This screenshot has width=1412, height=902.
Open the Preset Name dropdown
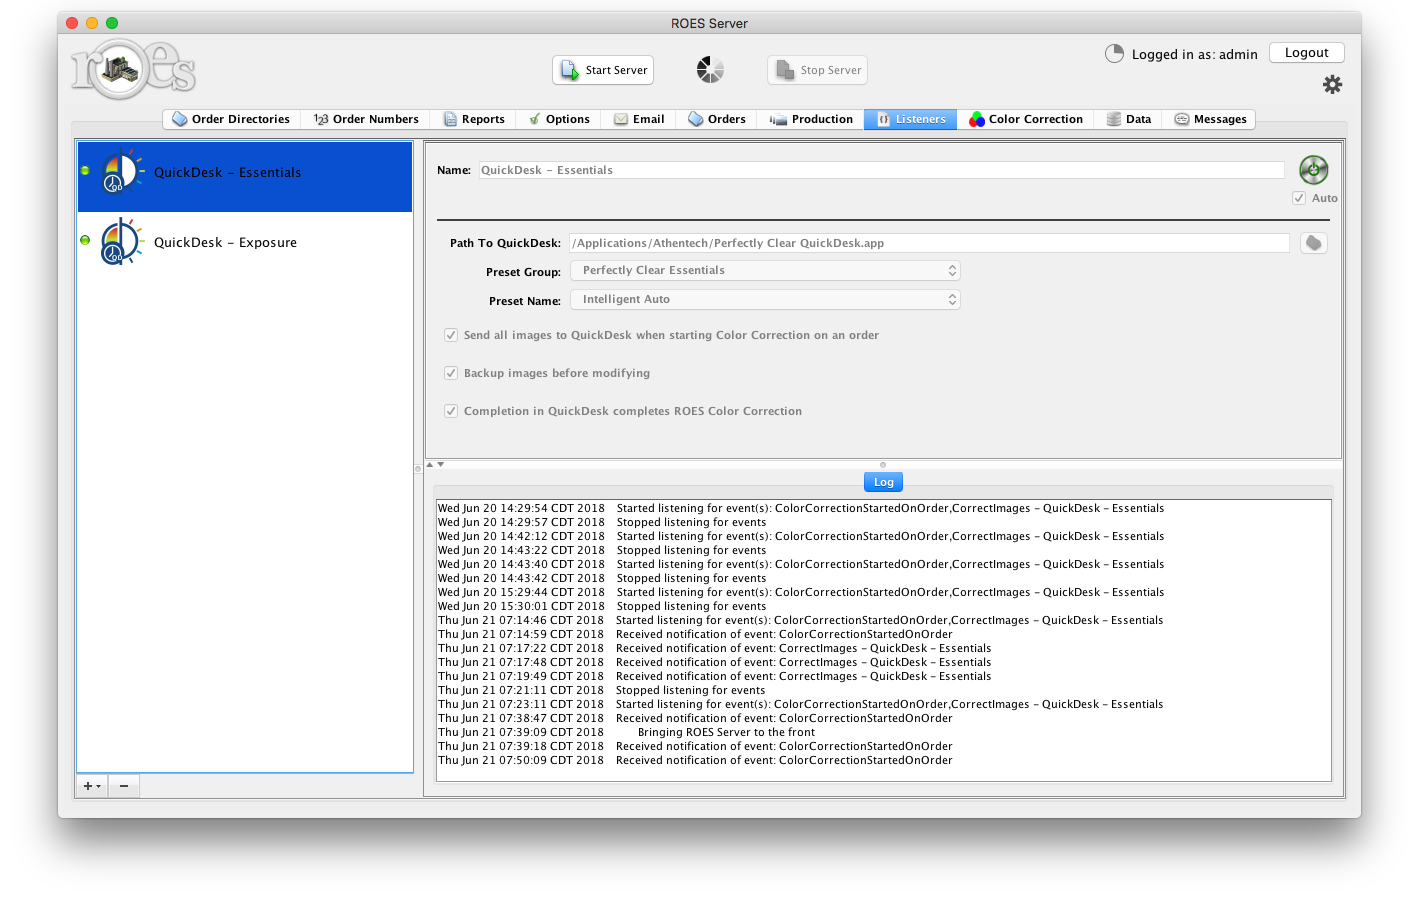(x=765, y=300)
